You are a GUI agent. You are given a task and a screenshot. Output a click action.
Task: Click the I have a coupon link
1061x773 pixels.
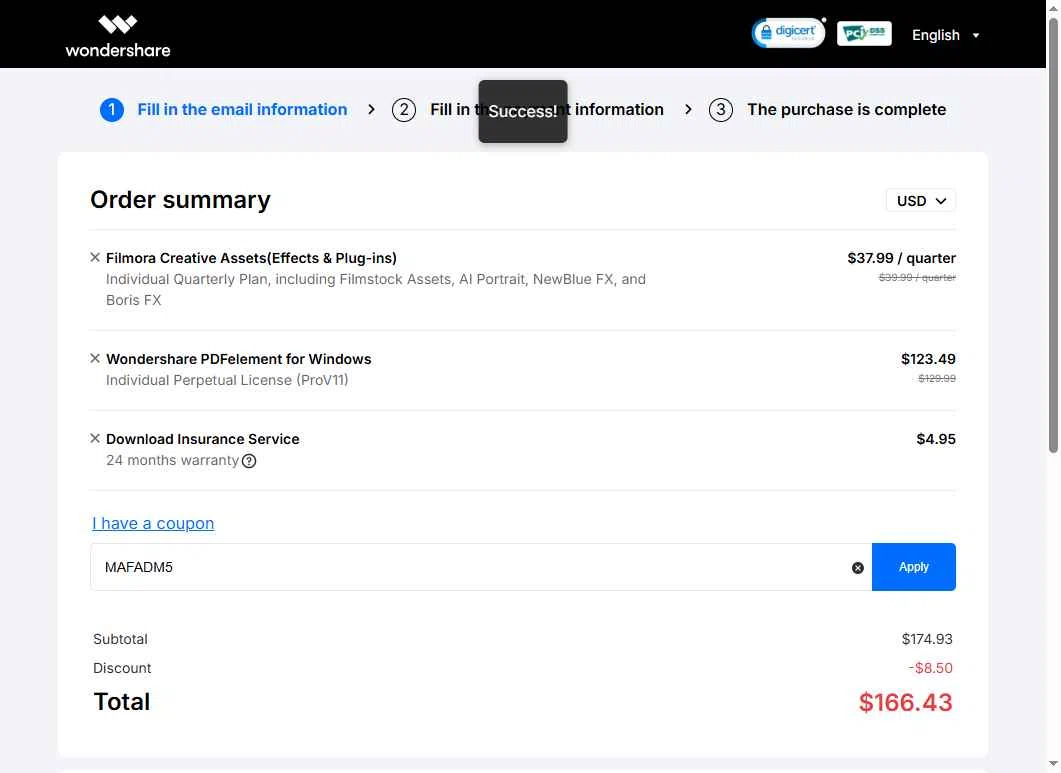(x=153, y=523)
